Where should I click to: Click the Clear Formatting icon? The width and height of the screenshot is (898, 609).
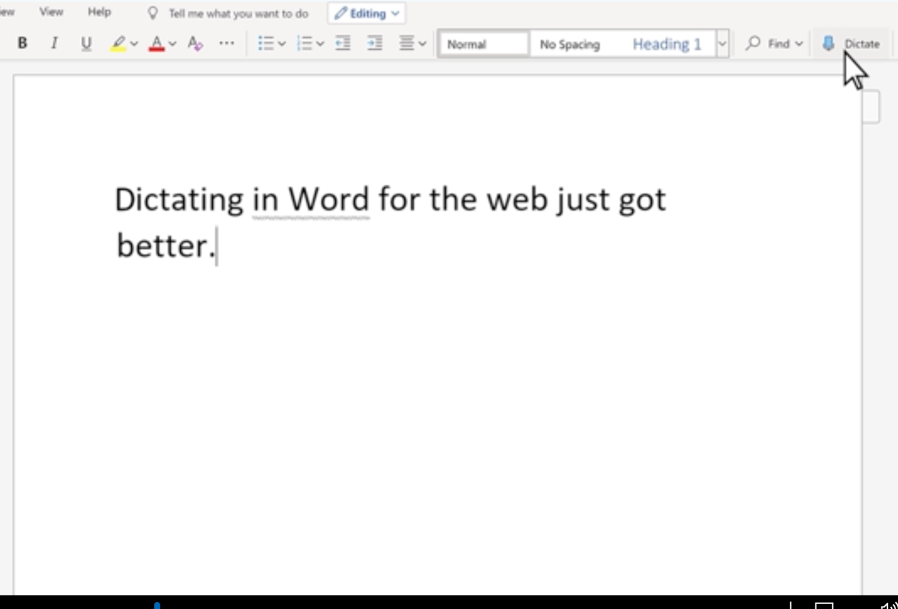pos(195,44)
